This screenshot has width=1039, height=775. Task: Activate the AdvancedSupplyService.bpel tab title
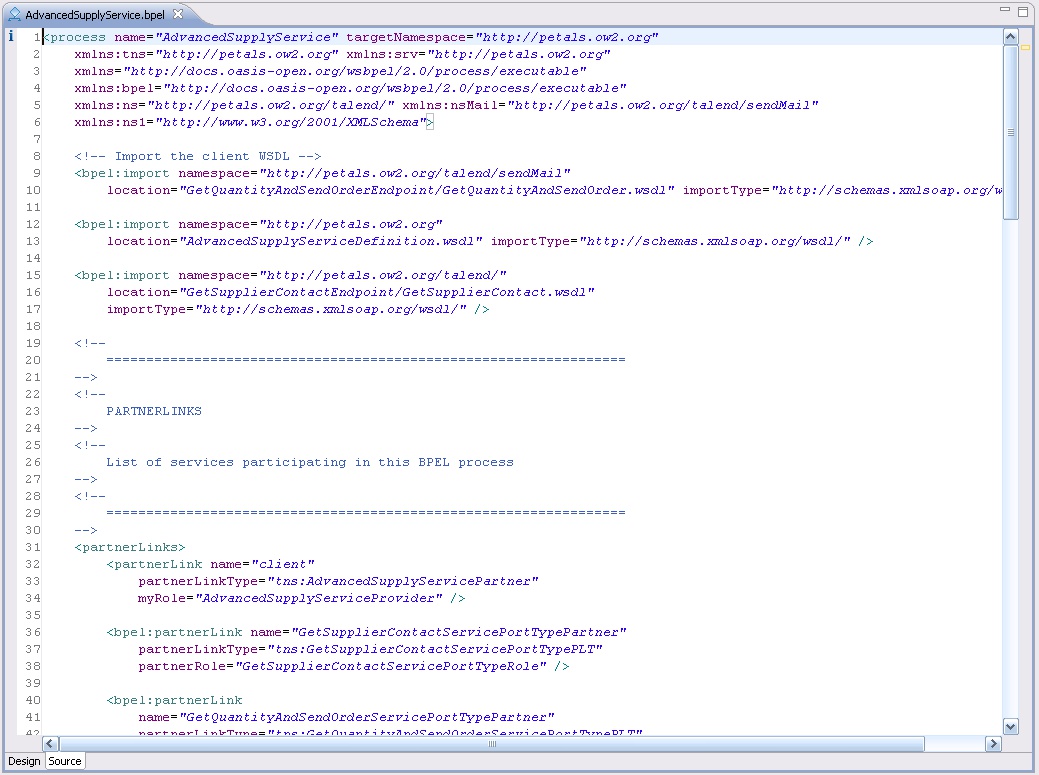pyautogui.click(x=95, y=15)
